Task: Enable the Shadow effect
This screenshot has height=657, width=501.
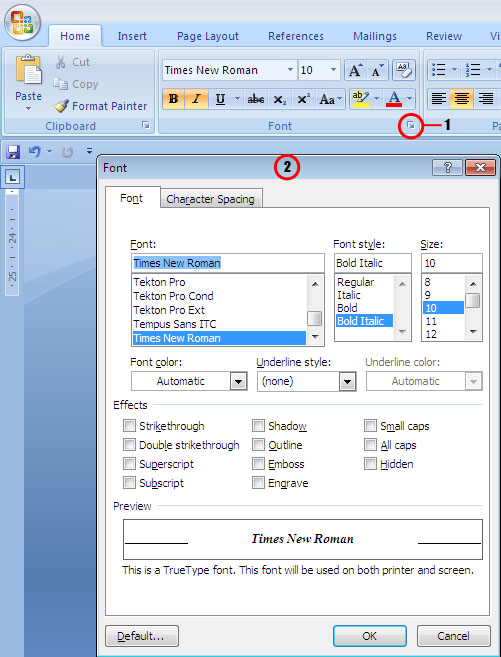Action: click(258, 426)
